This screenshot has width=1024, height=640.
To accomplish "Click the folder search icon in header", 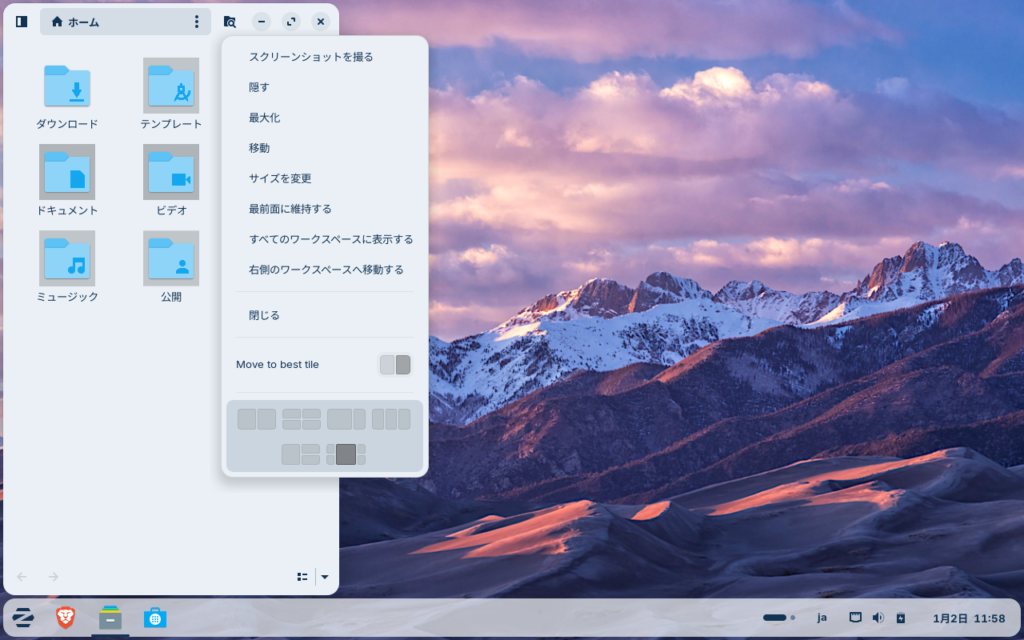I will click(229, 21).
